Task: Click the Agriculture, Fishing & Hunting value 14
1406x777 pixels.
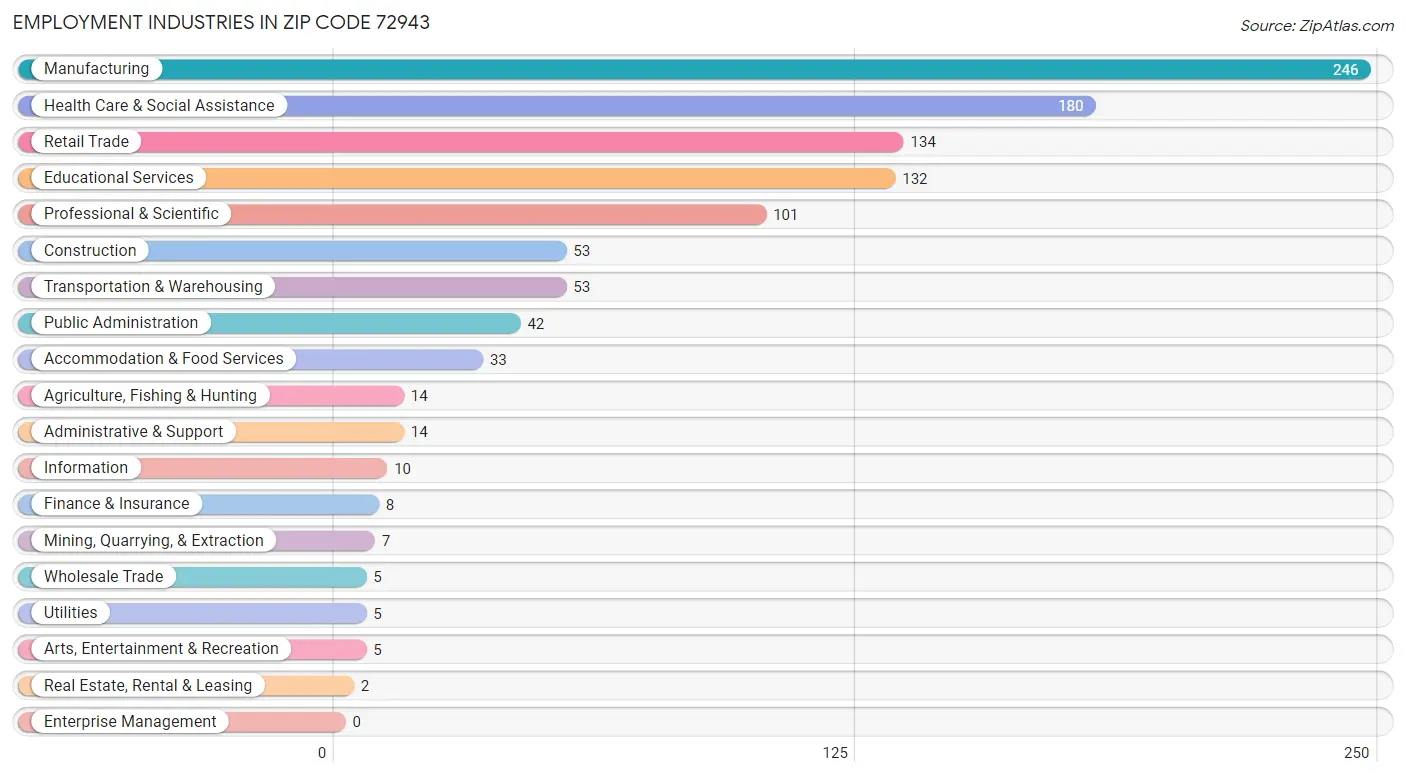Action: pos(419,396)
